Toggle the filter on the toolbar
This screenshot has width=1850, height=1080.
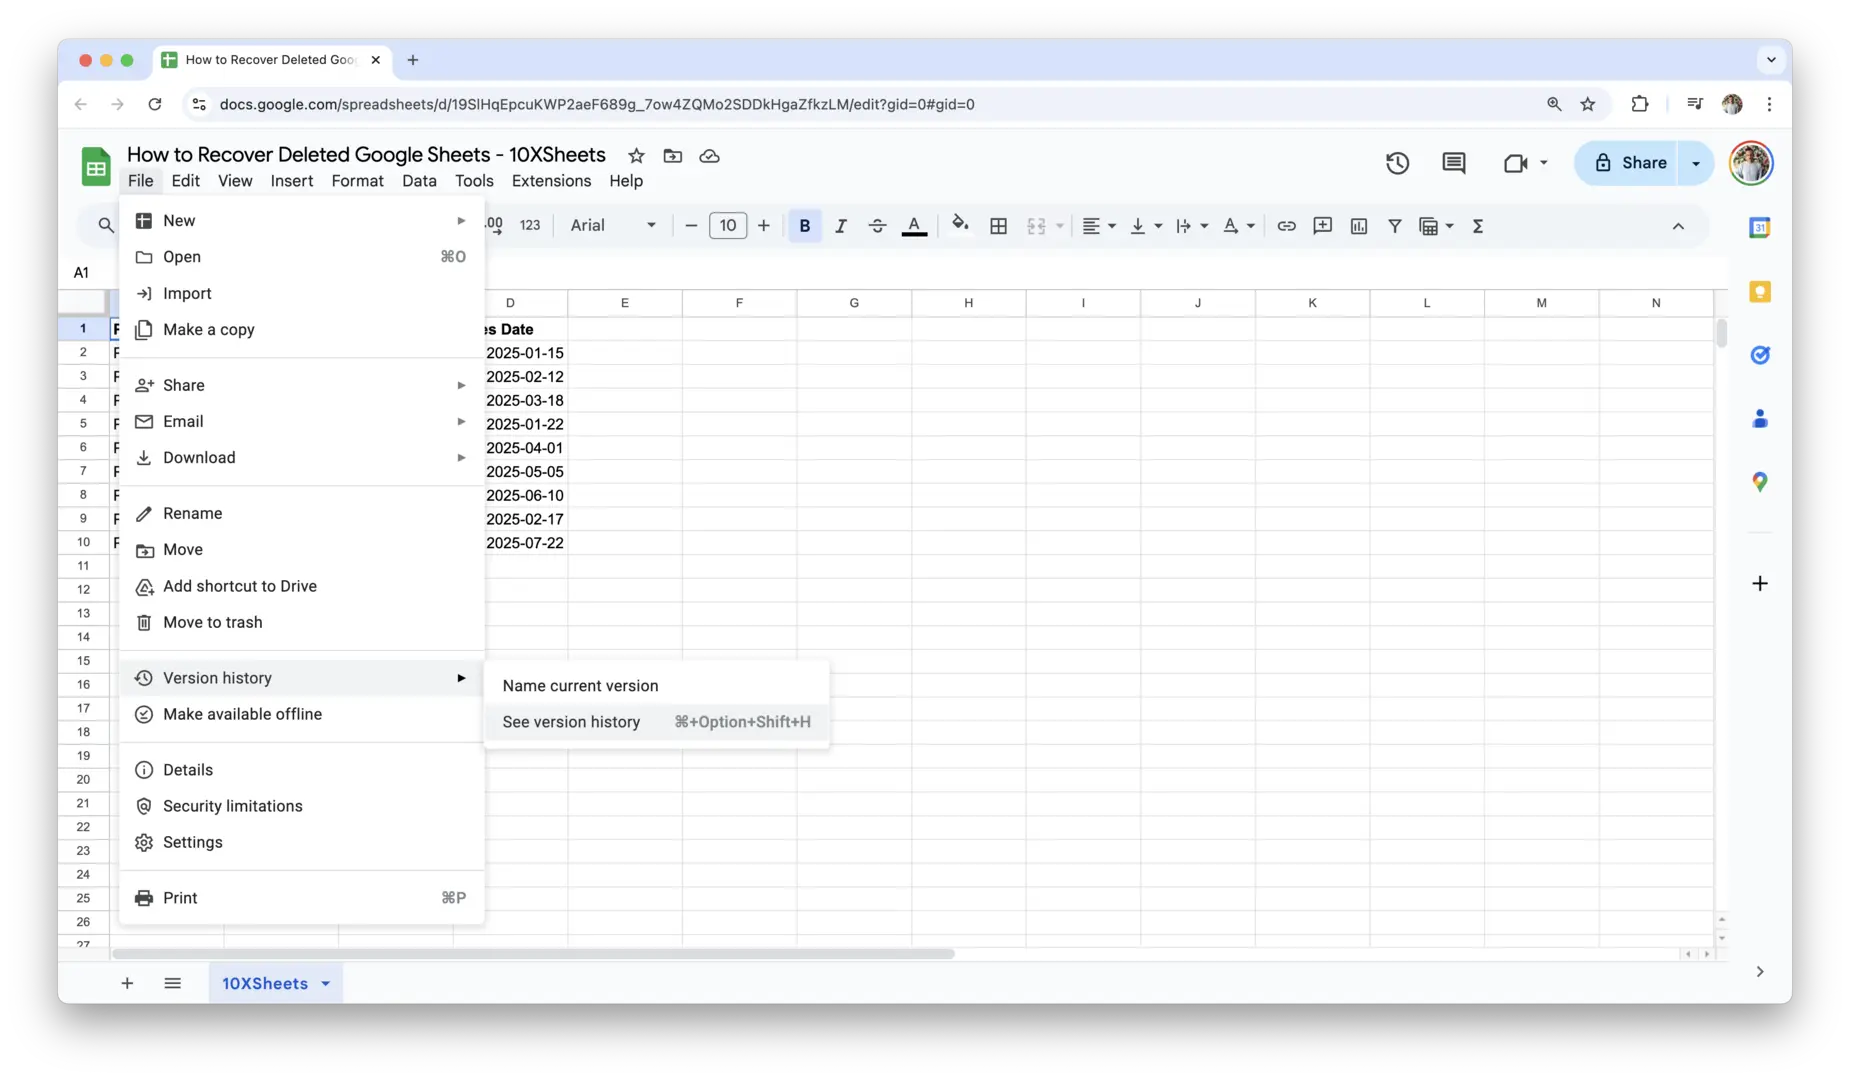1394,226
